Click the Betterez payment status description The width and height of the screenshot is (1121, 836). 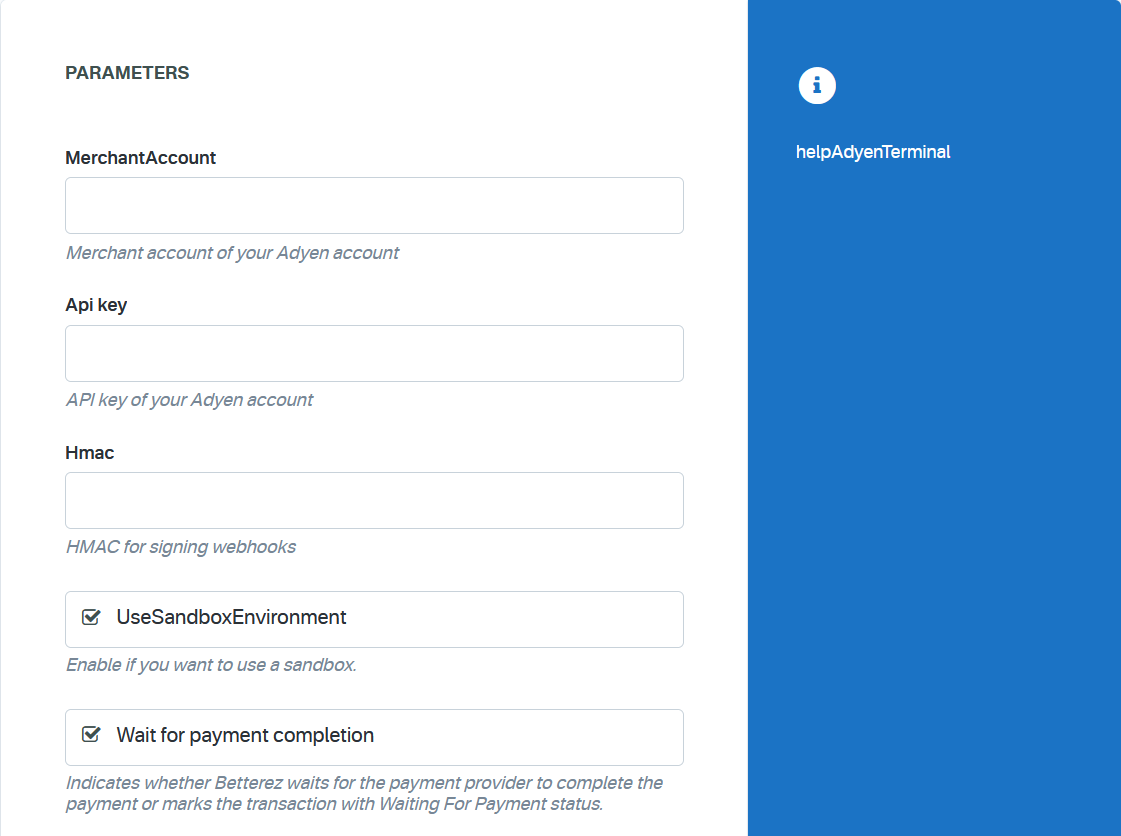[x=363, y=793]
